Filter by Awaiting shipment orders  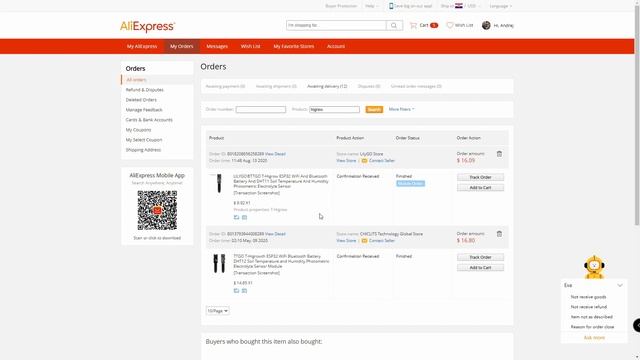click(276, 87)
